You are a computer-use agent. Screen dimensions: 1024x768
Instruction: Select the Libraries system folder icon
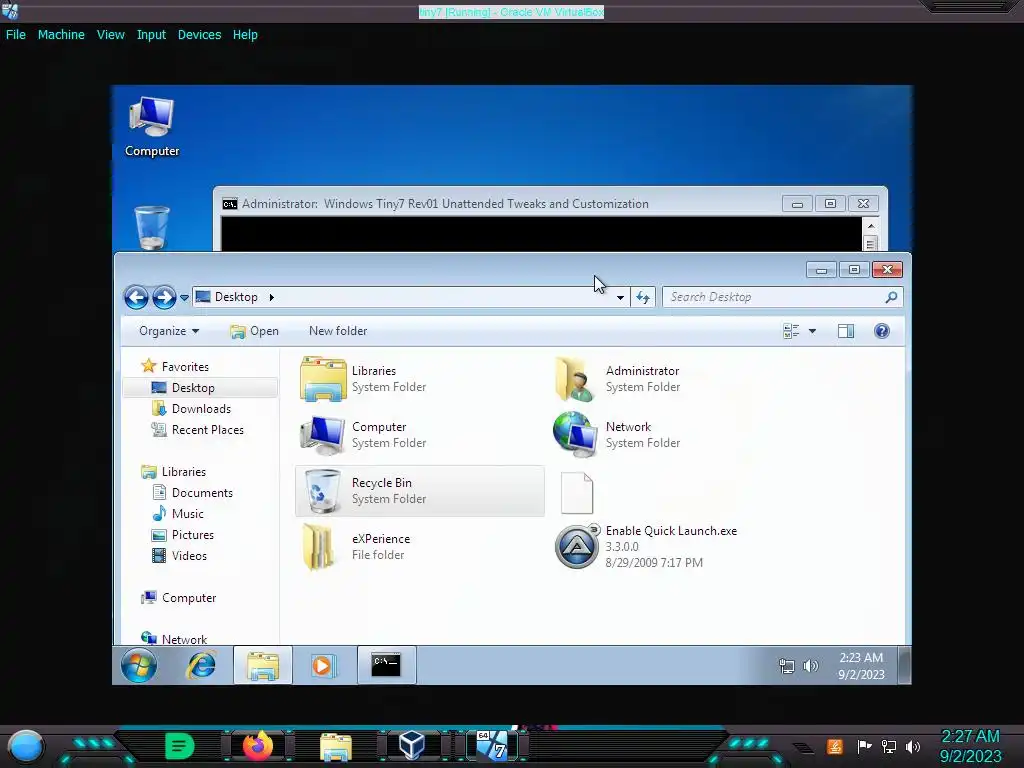pos(323,379)
